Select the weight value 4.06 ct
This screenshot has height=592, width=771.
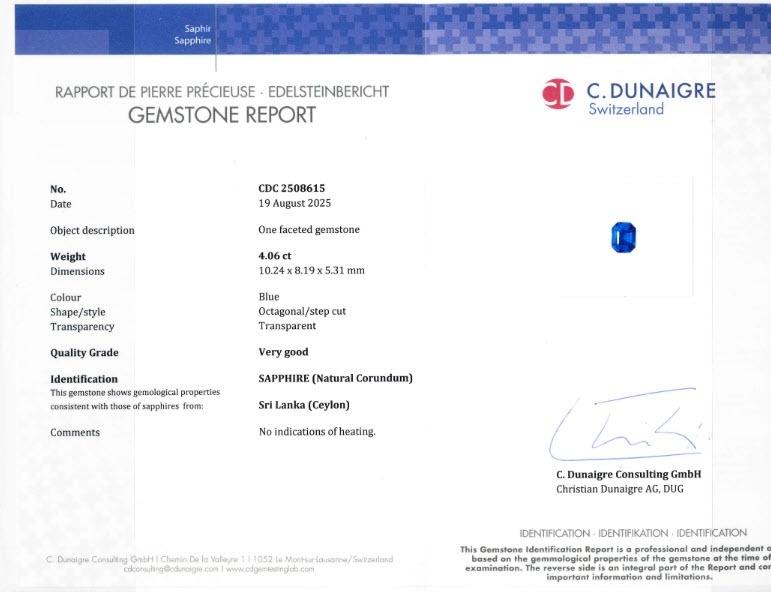coord(275,256)
